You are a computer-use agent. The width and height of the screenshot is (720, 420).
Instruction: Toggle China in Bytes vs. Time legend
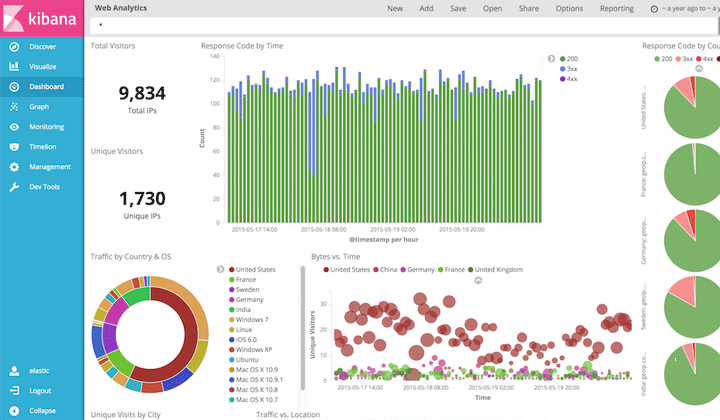pyautogui.click(x=385, y=269)
